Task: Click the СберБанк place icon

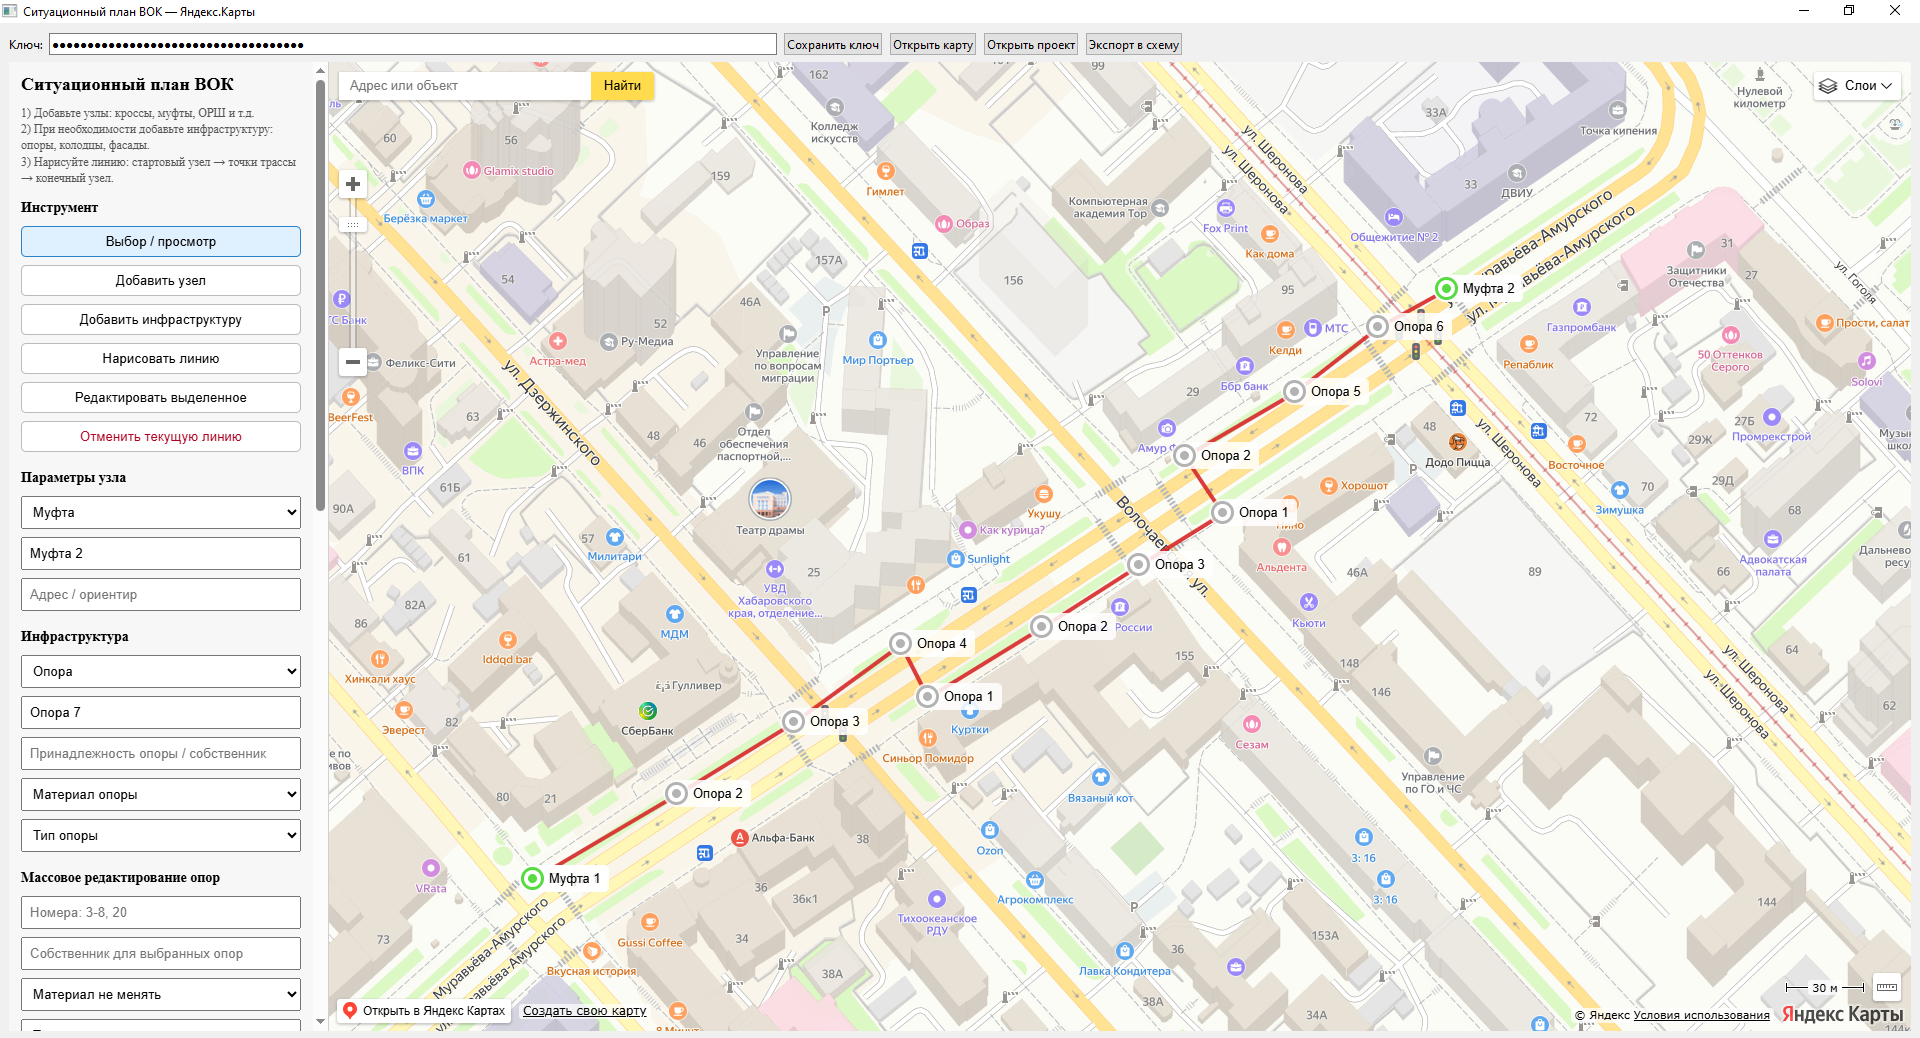Action: [648, 711]
